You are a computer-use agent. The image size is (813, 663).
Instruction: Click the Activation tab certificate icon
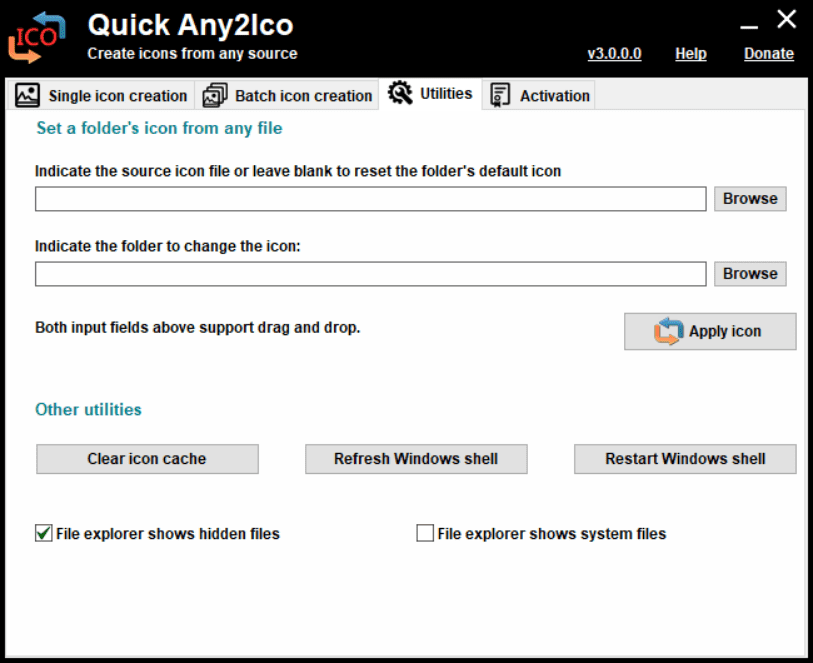click(500, 95)
